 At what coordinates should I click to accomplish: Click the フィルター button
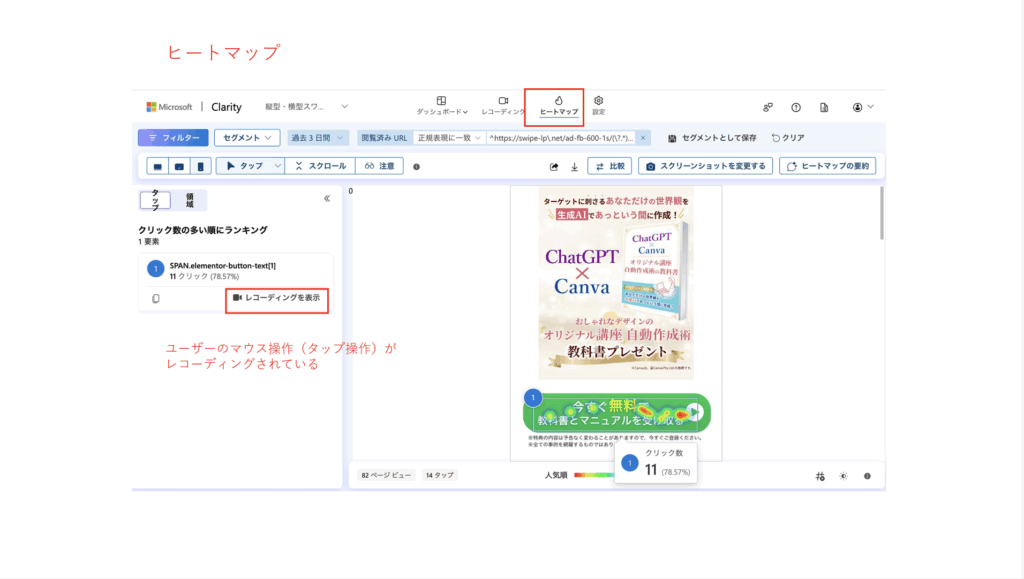(x=173, y=138)
